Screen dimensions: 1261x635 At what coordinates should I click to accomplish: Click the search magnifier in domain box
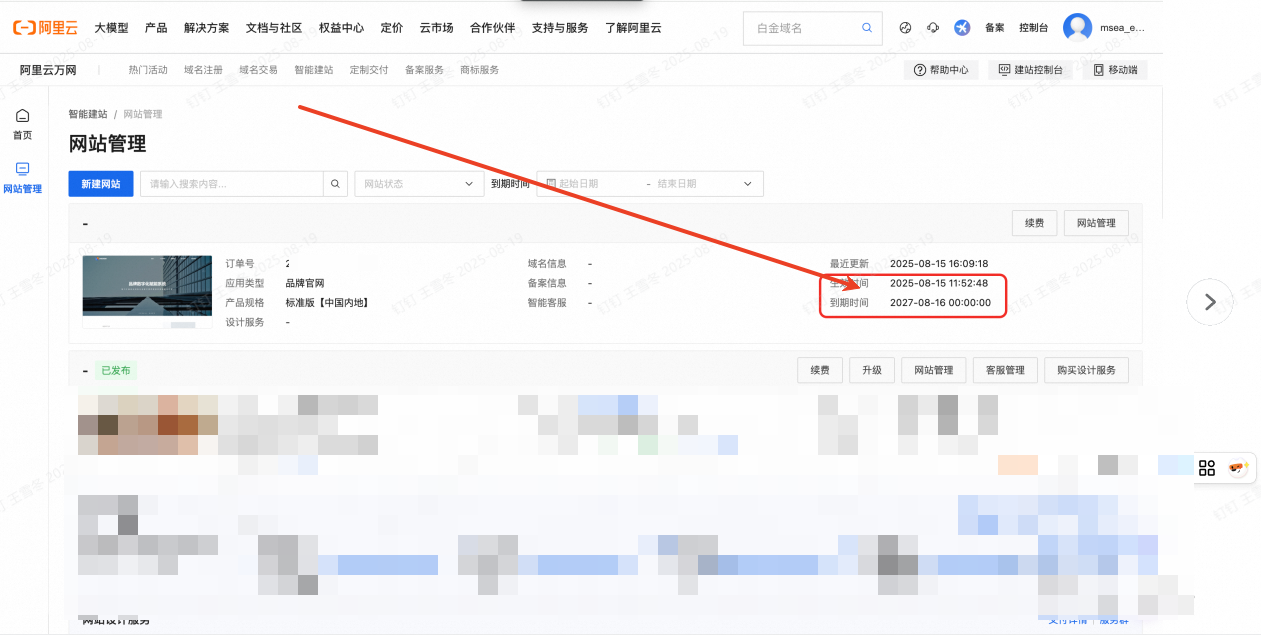[x=866, y=29]
